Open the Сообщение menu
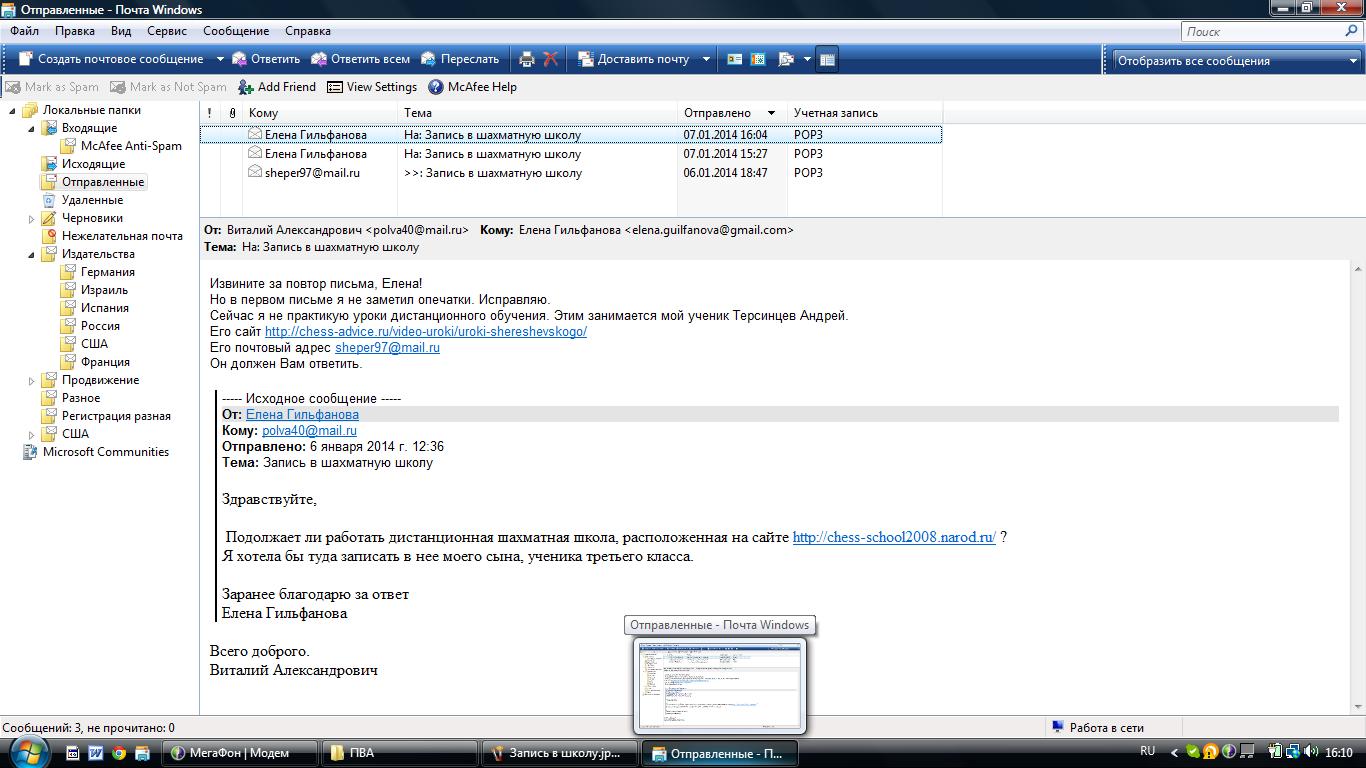This screenshot has height=768, width=1366. [236, 31]
